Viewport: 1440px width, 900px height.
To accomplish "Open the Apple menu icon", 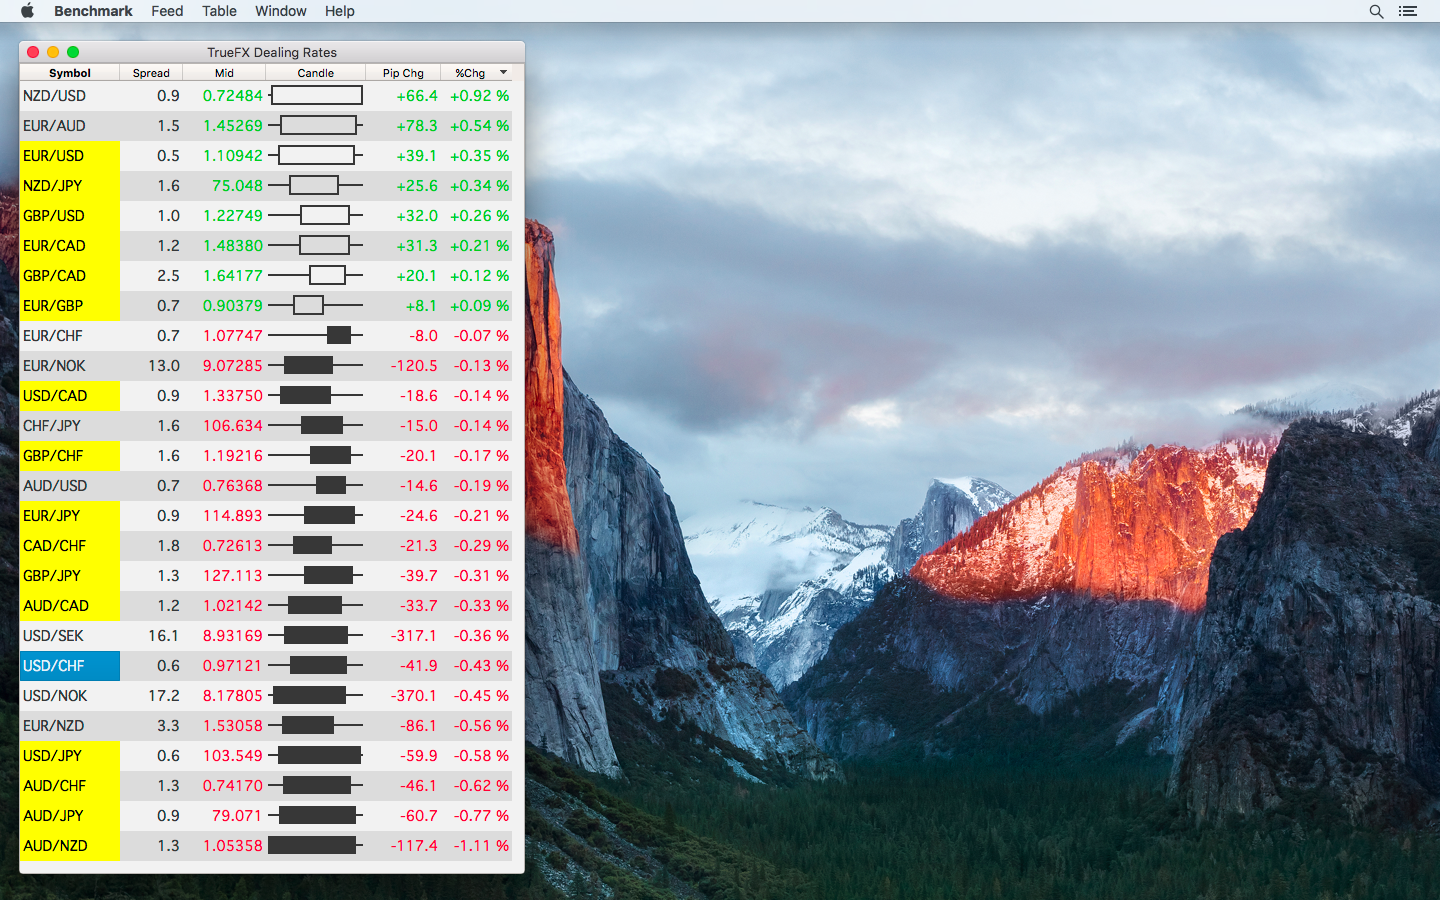I will 27,11.
